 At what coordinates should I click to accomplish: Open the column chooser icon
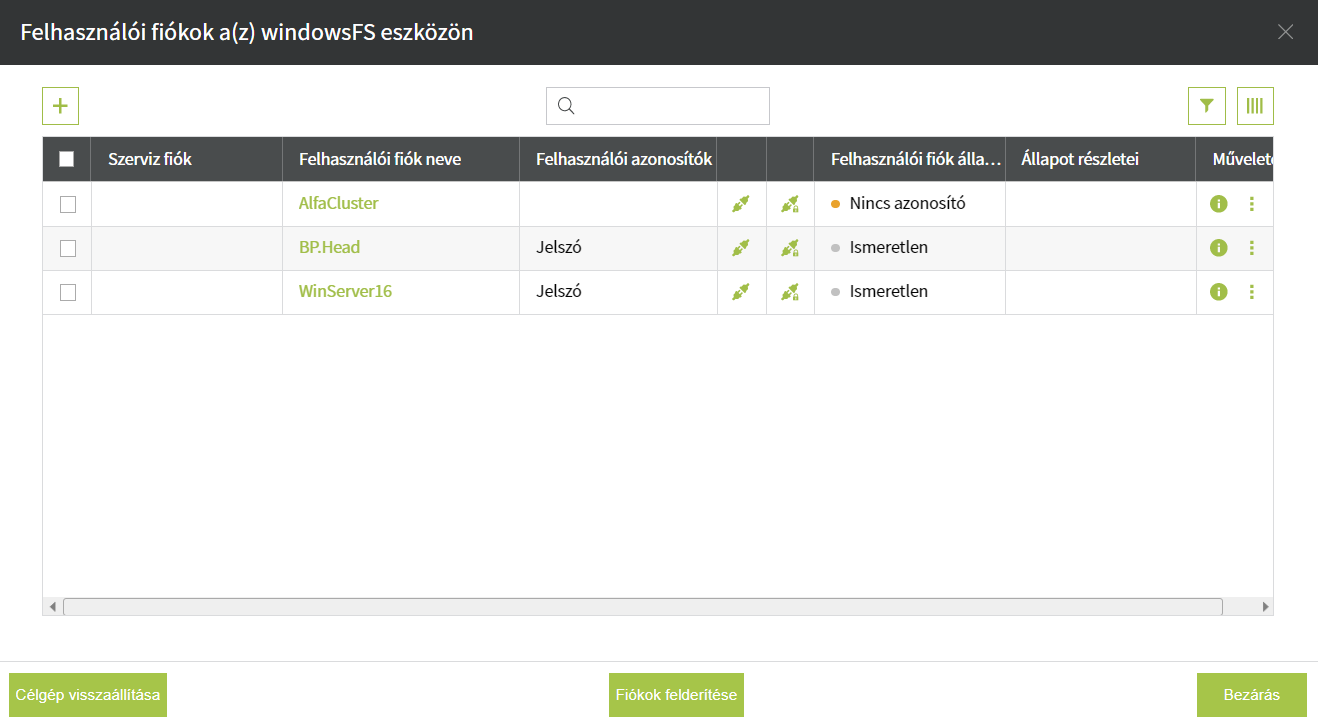pos(1255,106)
